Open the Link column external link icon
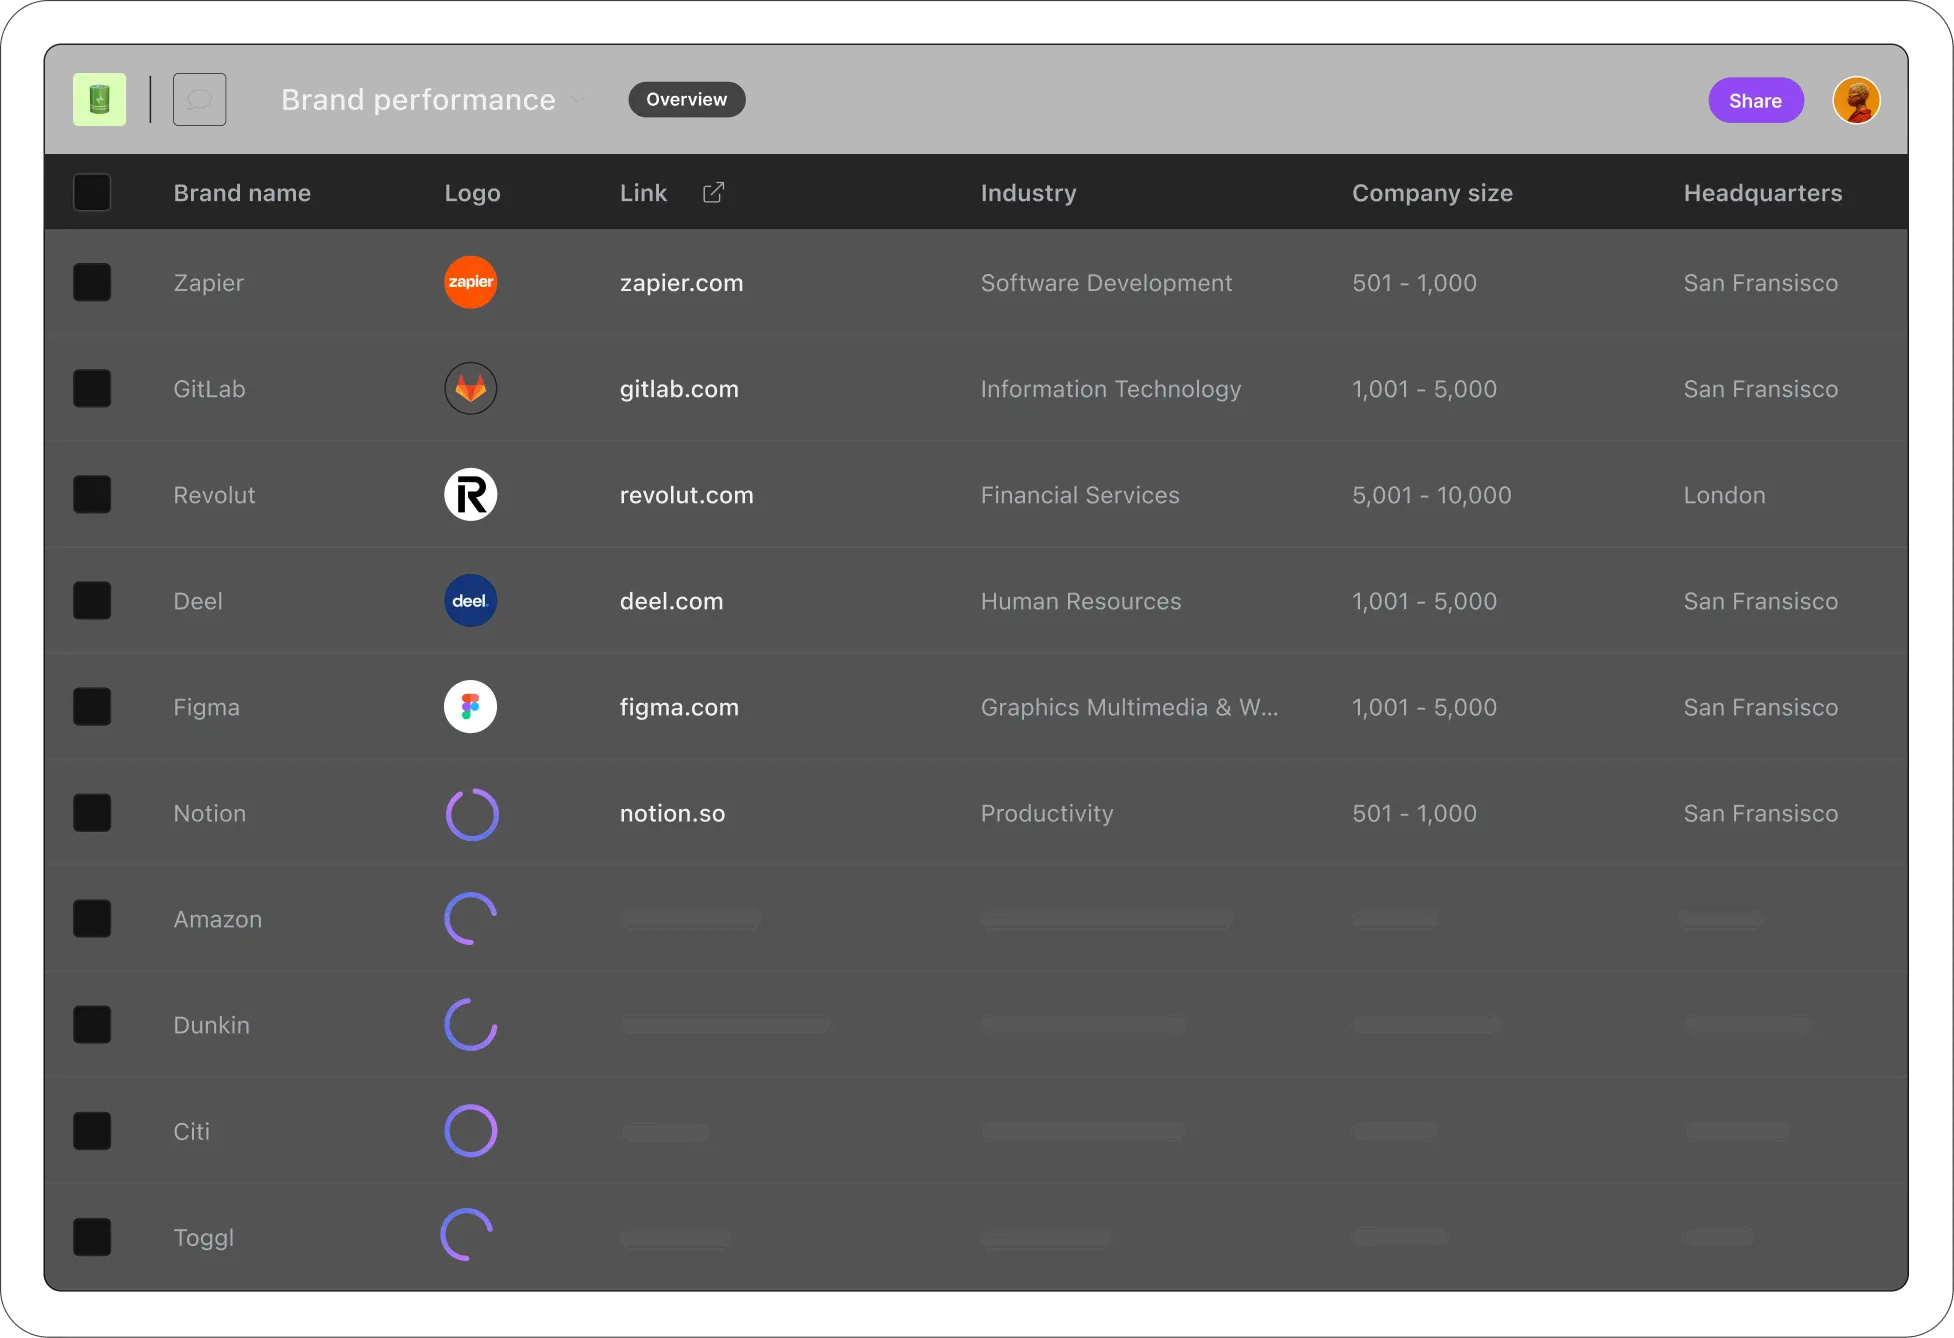Image resolution: width=1954 pixels, height=1338 pixels. click(x=713, y=193)
